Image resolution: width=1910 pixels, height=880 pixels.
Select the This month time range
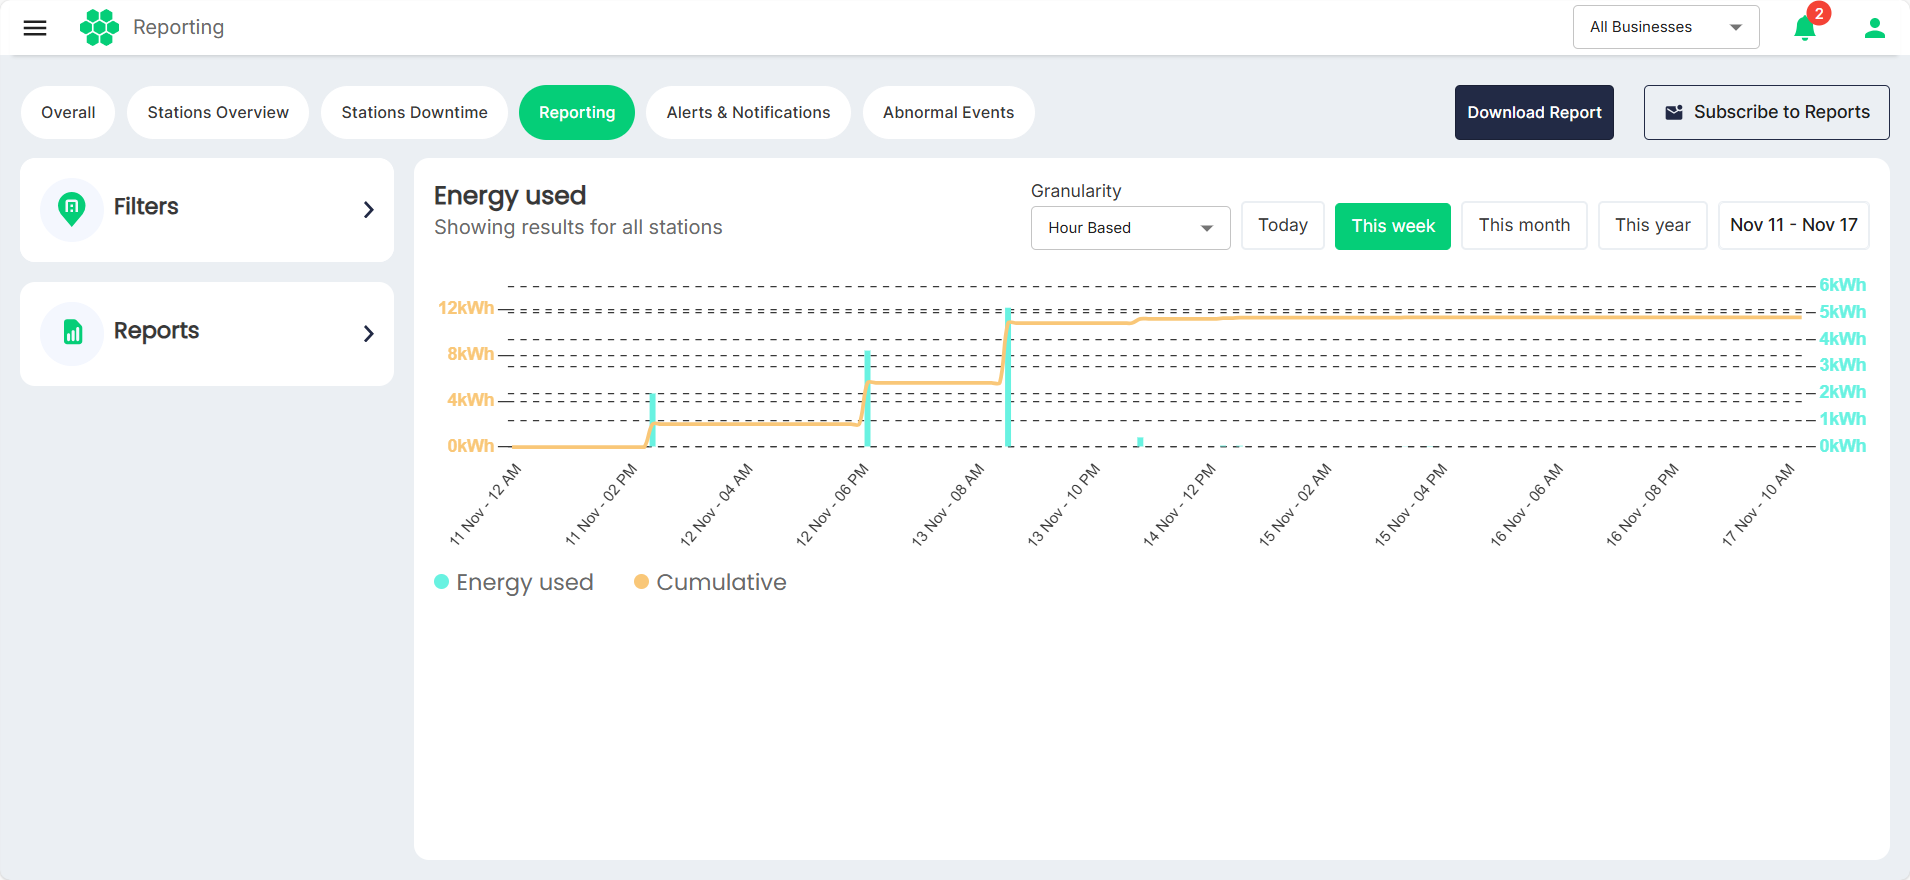pyautogui.click(x=1524, y=225)
